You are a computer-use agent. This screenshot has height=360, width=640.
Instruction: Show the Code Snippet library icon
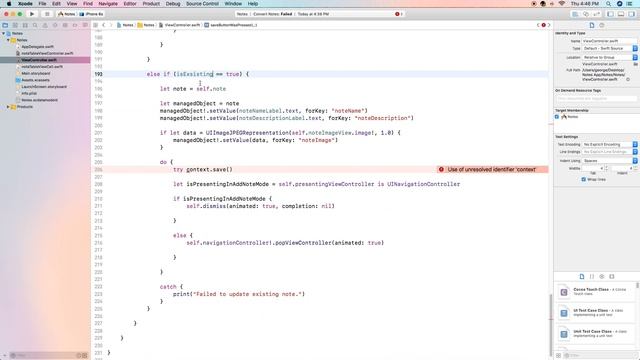[592, 276]
